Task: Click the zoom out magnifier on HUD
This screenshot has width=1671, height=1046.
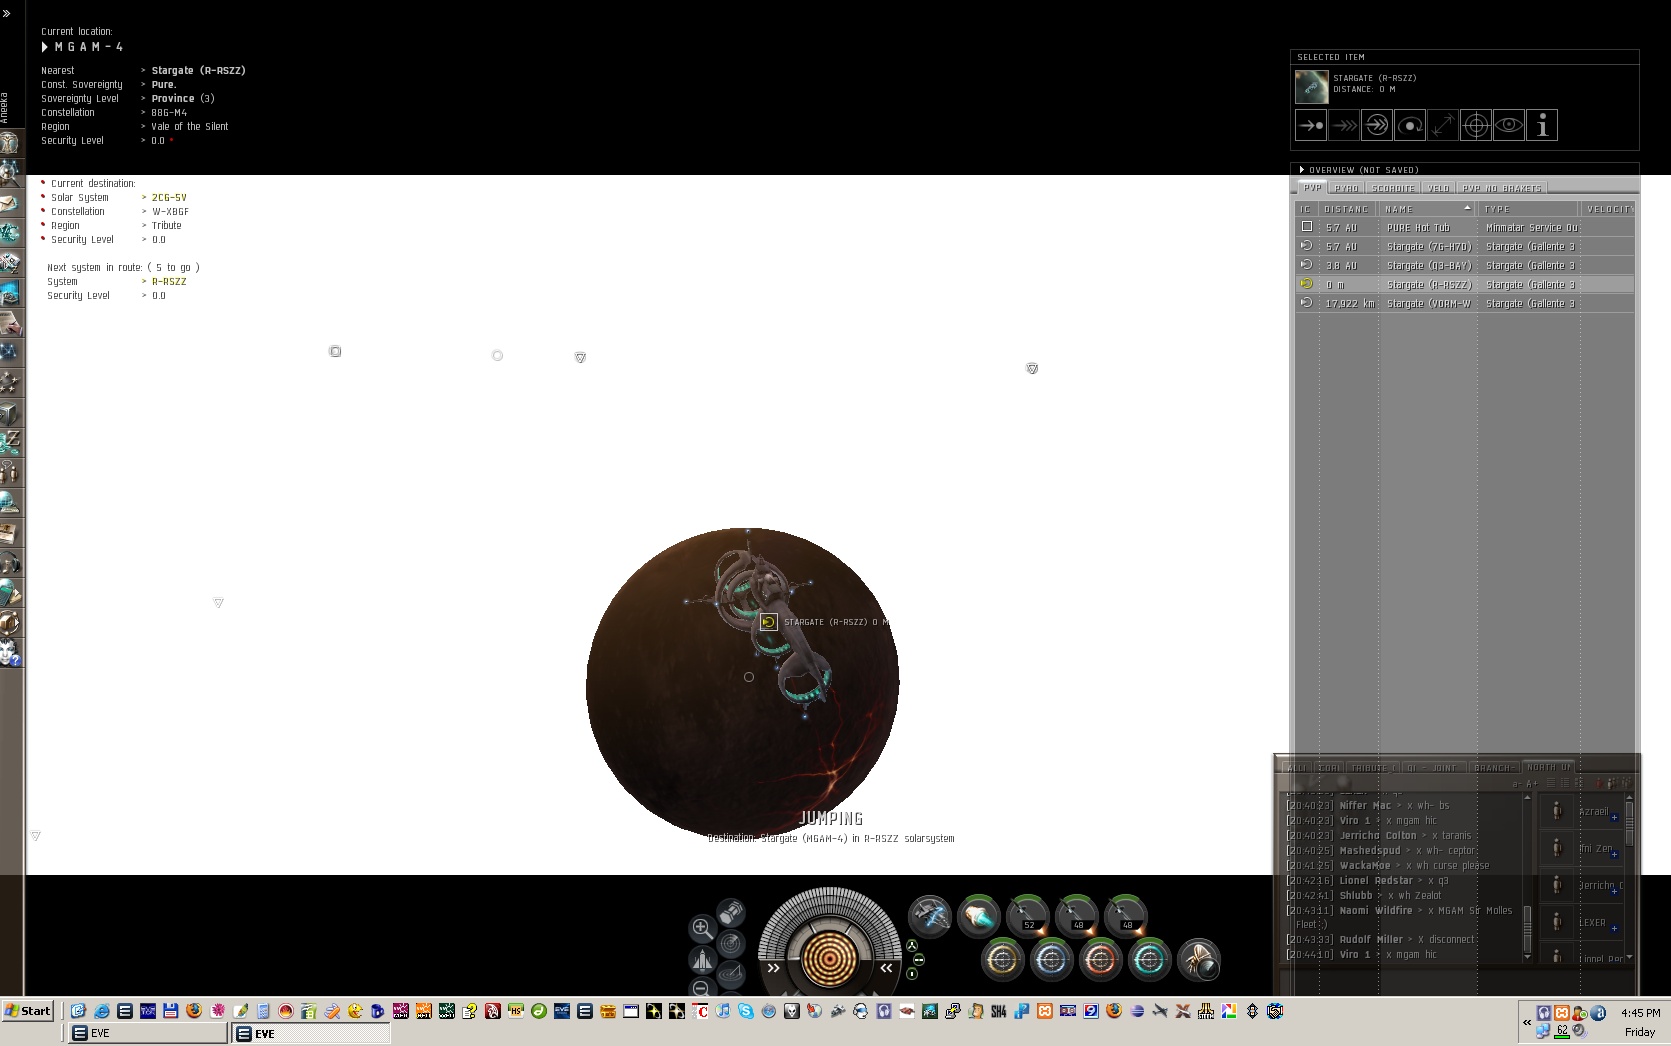Action: pos(701,988)
